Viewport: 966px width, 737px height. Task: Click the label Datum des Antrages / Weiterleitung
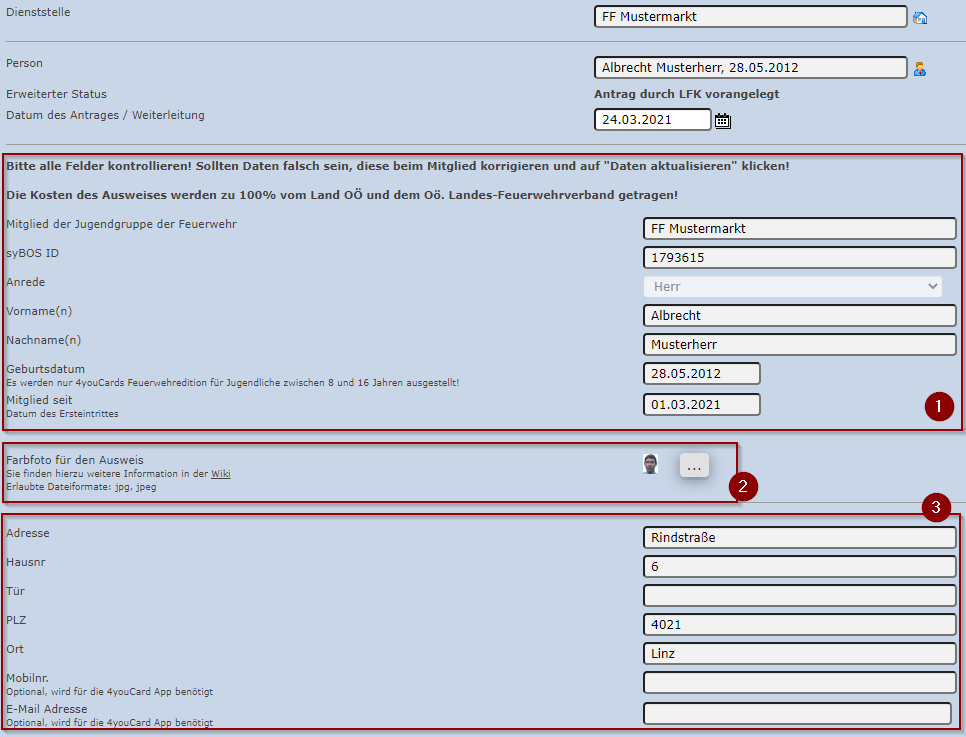(105, 115)
